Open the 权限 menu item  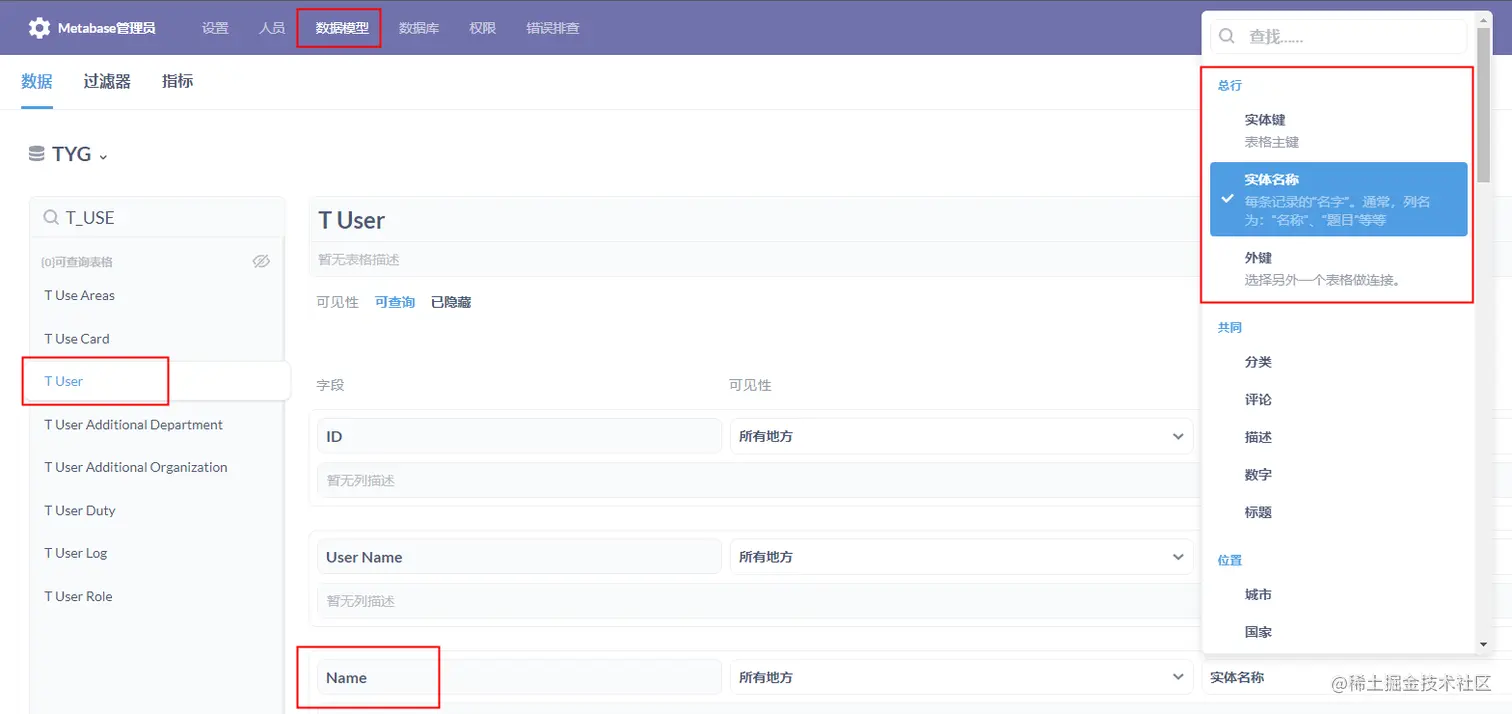click(483, 28)
